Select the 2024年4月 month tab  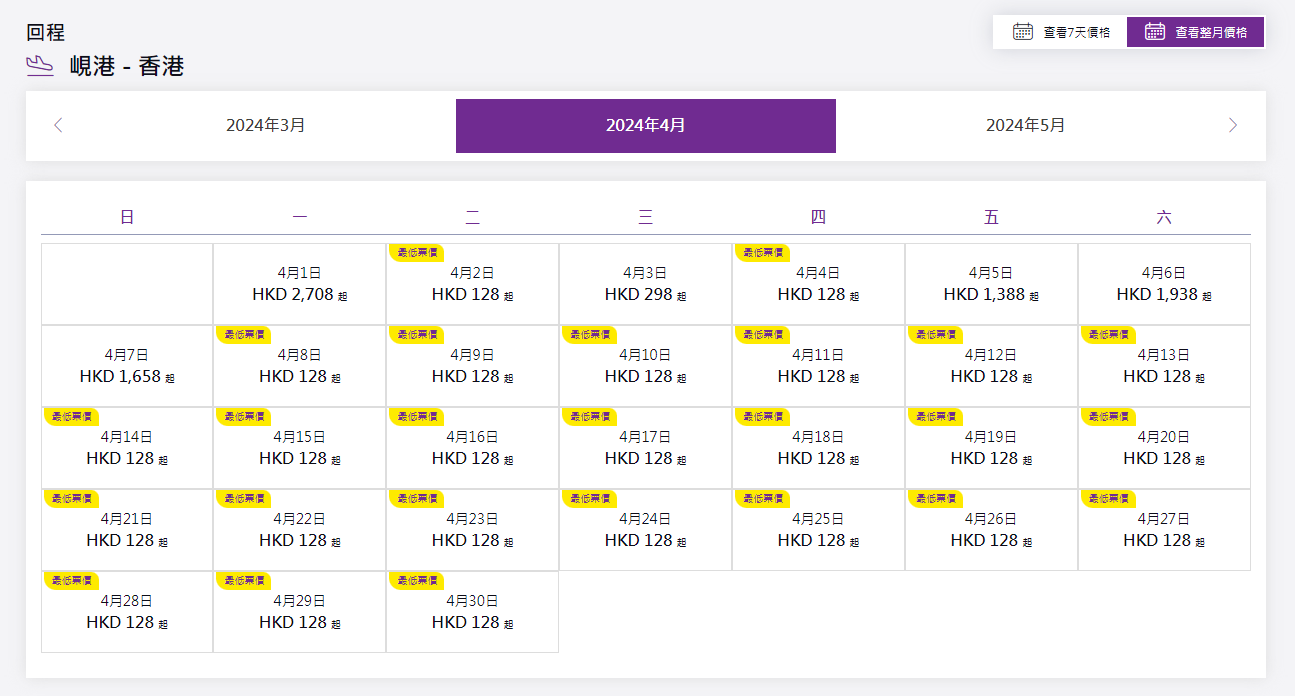[645, 125]
